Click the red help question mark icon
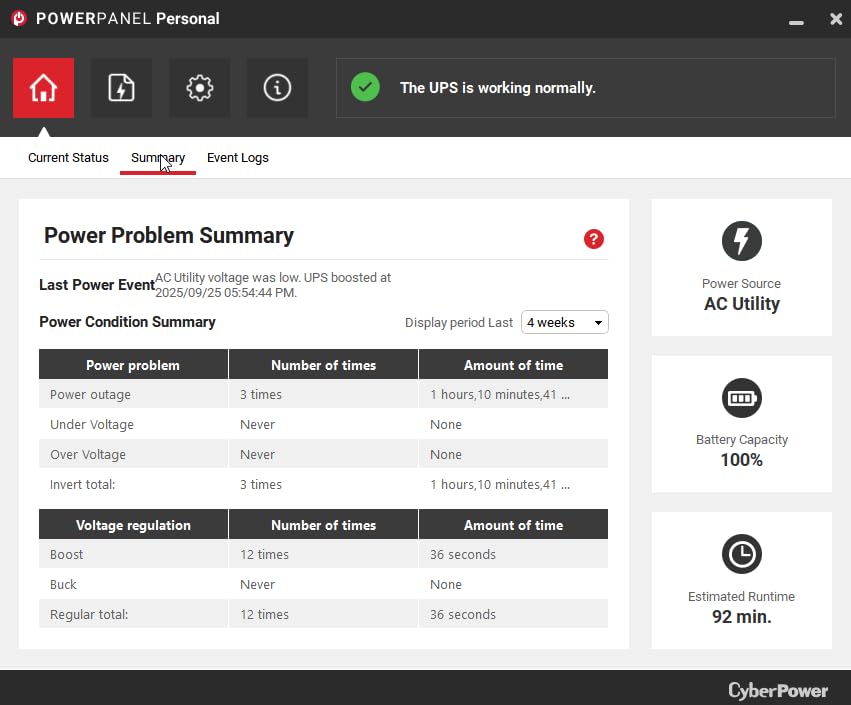Image resolution: width=851 pixels, height=705 pixels. tap(594, 238)
